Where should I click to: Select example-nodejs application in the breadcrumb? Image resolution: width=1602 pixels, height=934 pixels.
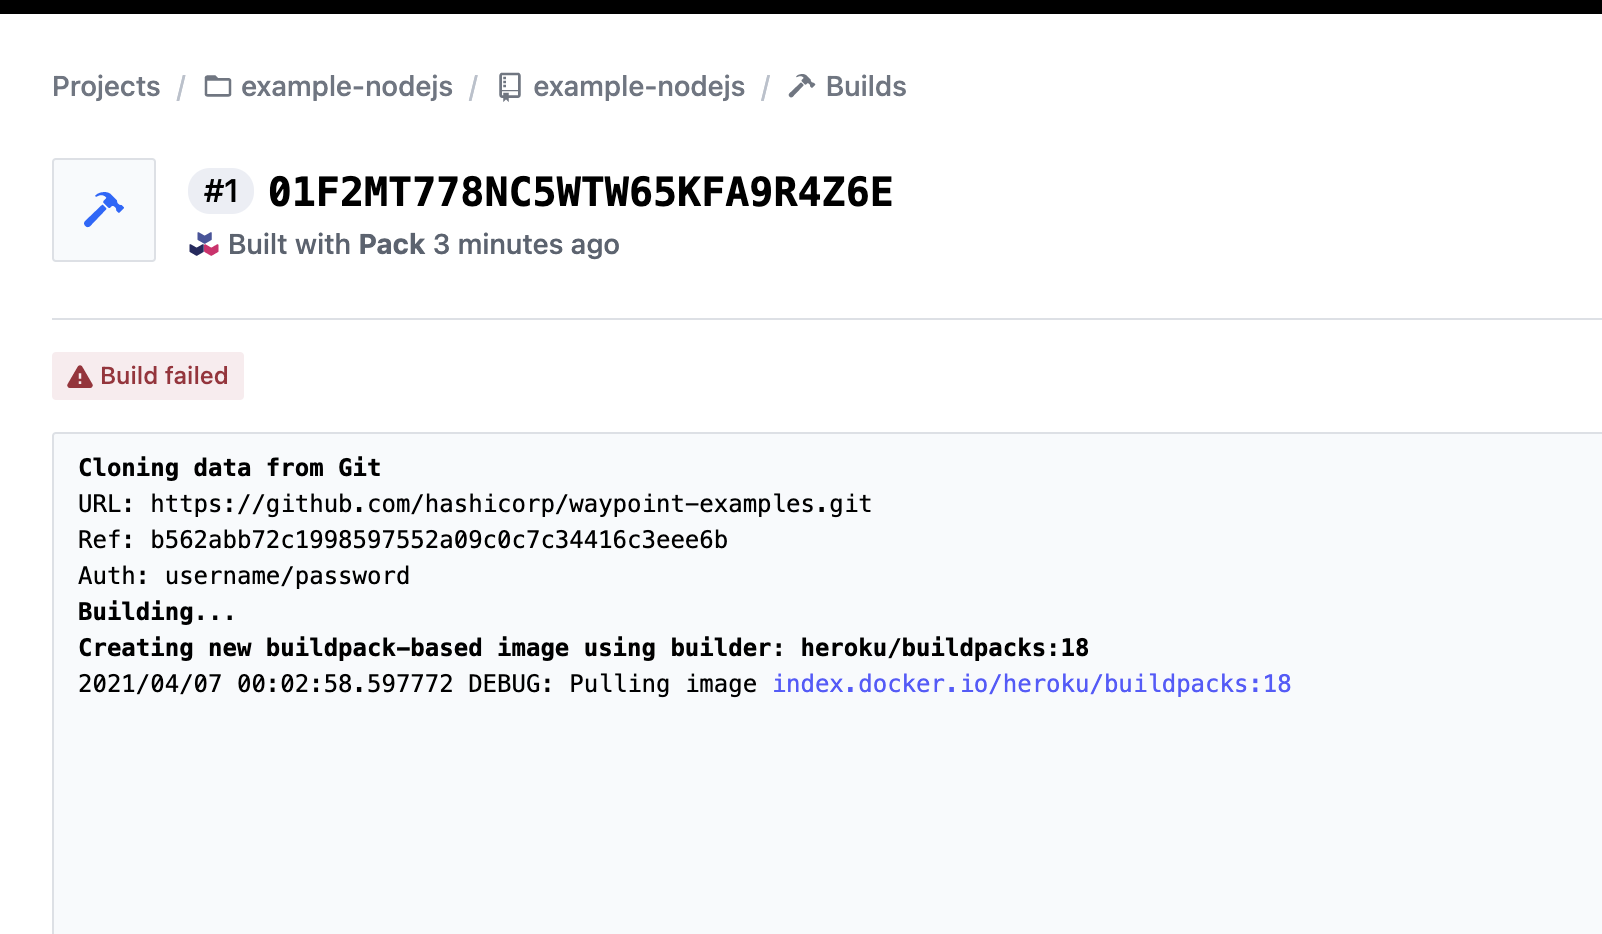point(639,86)
